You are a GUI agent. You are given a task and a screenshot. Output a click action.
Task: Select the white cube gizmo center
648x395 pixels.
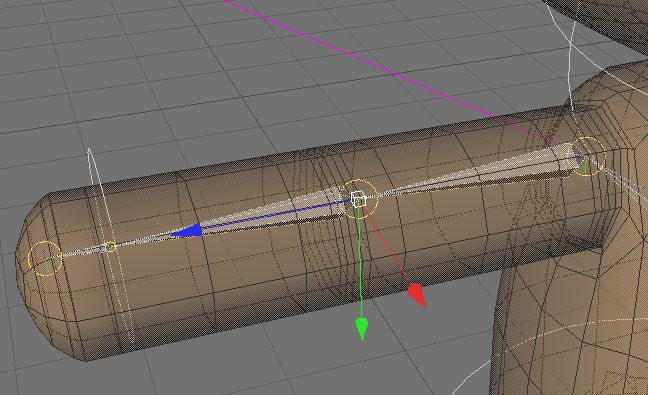[x=358, y=199]
